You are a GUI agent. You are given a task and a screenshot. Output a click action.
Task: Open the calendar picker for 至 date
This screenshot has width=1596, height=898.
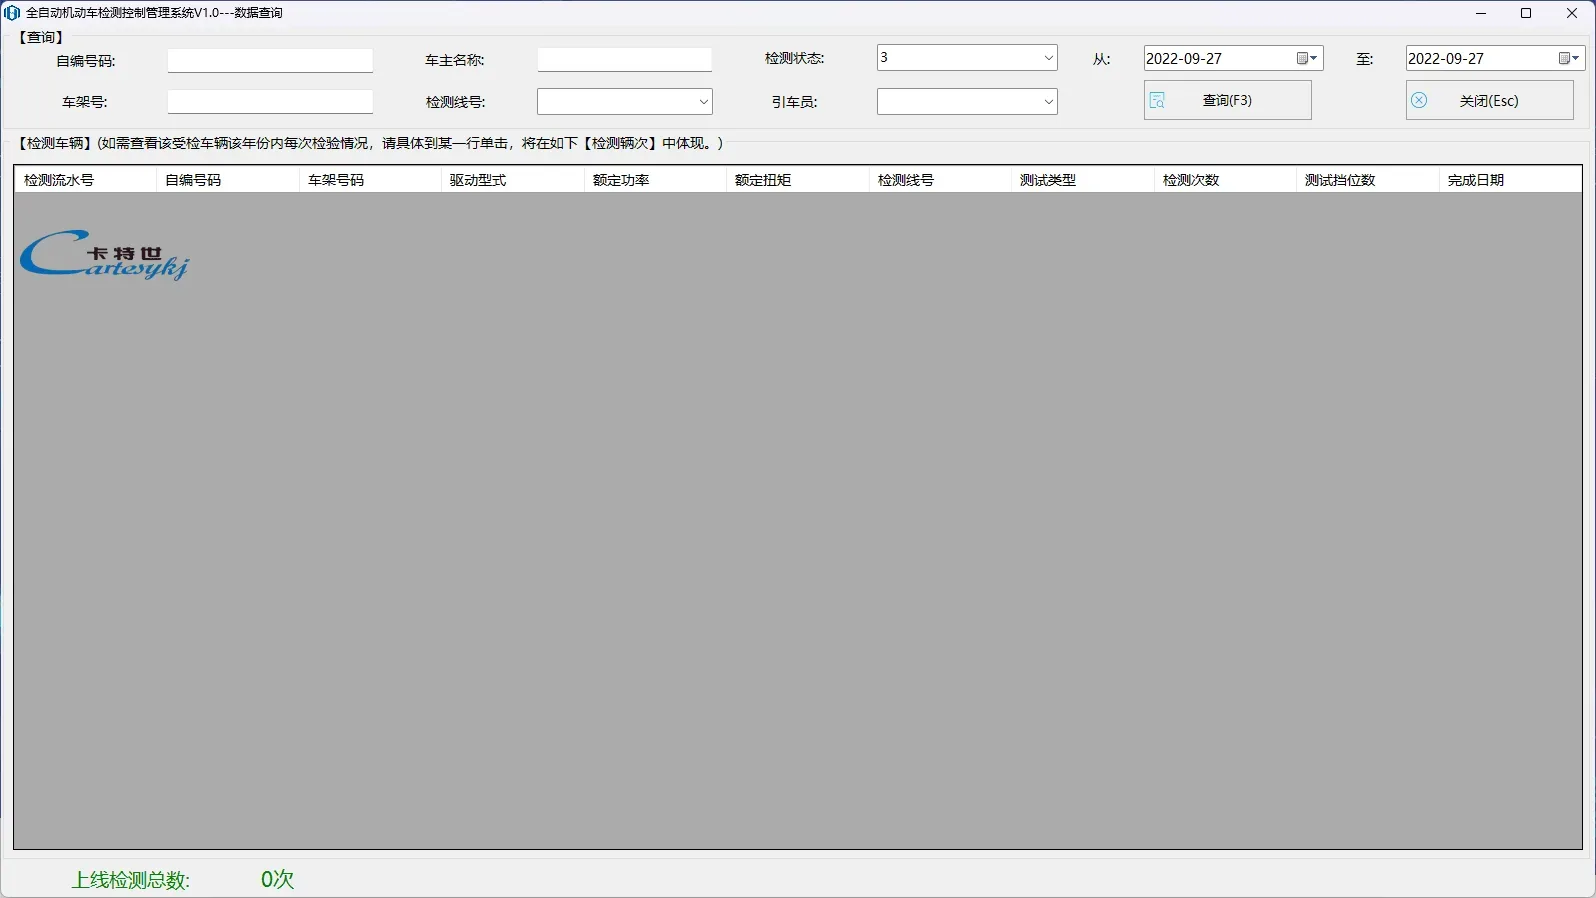[x=1569, y=59]
